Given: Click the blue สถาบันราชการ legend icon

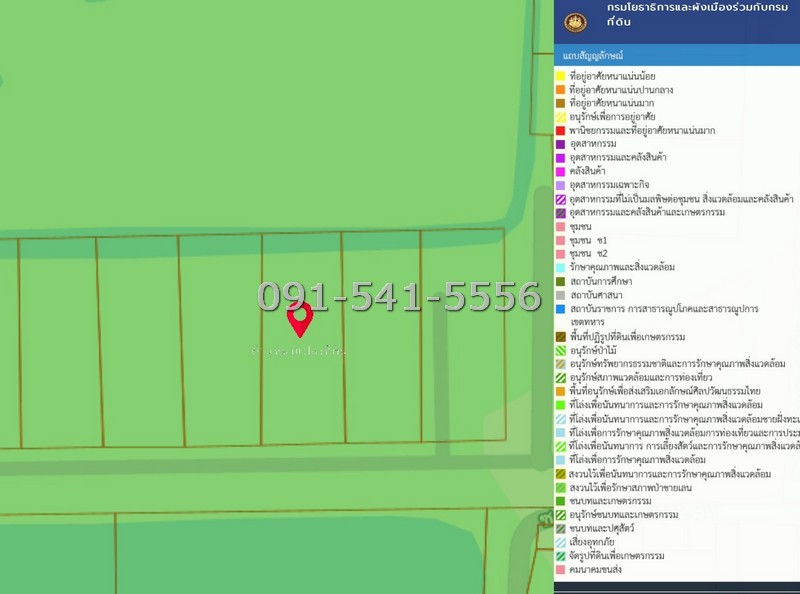Looking at the screenshot, I should pos(561,310).
